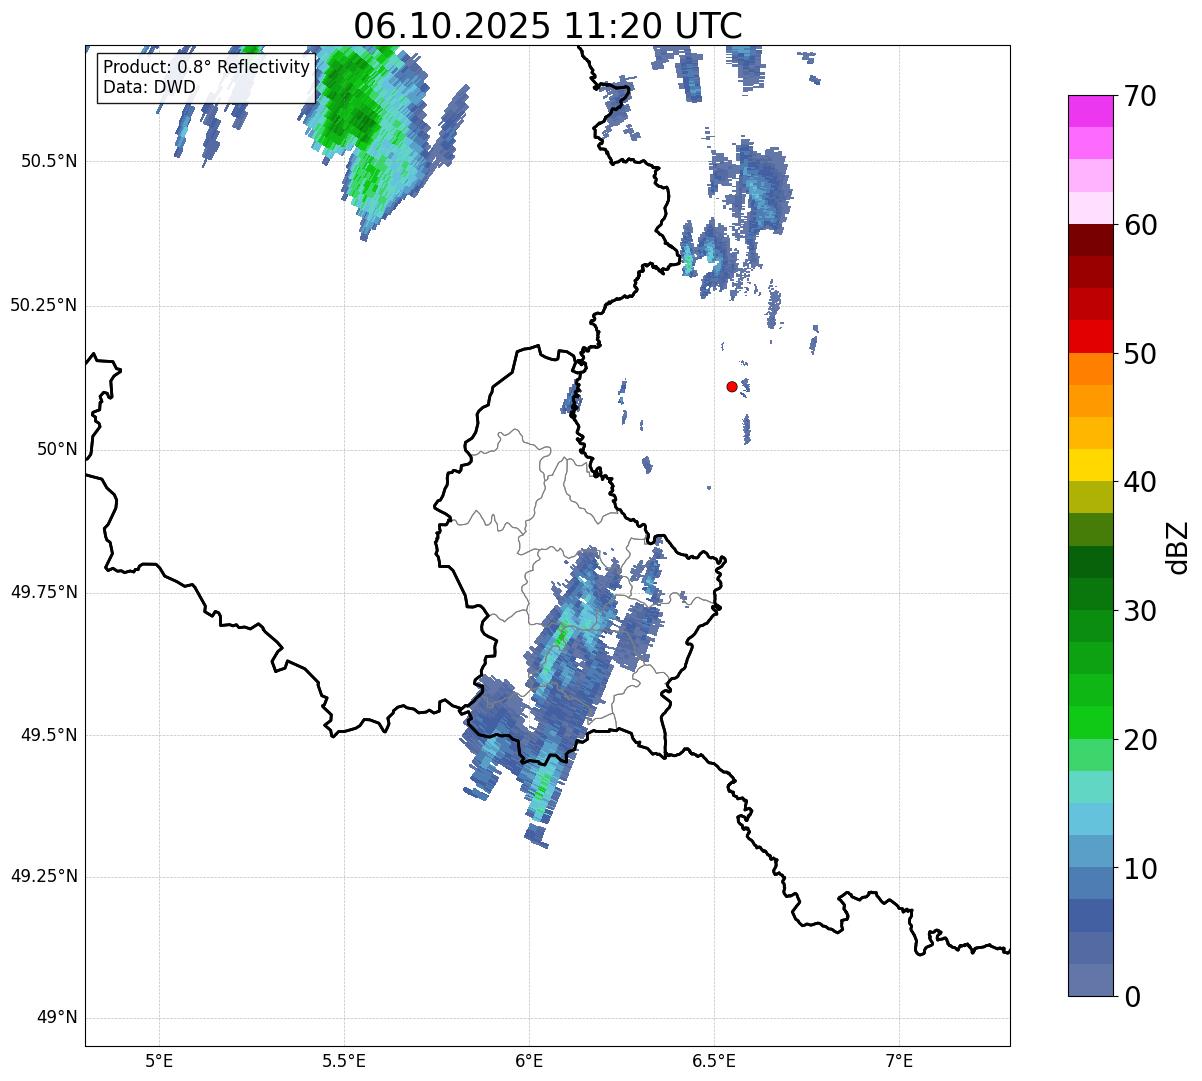Click the 7°E longitude label

click(899, 1060)
